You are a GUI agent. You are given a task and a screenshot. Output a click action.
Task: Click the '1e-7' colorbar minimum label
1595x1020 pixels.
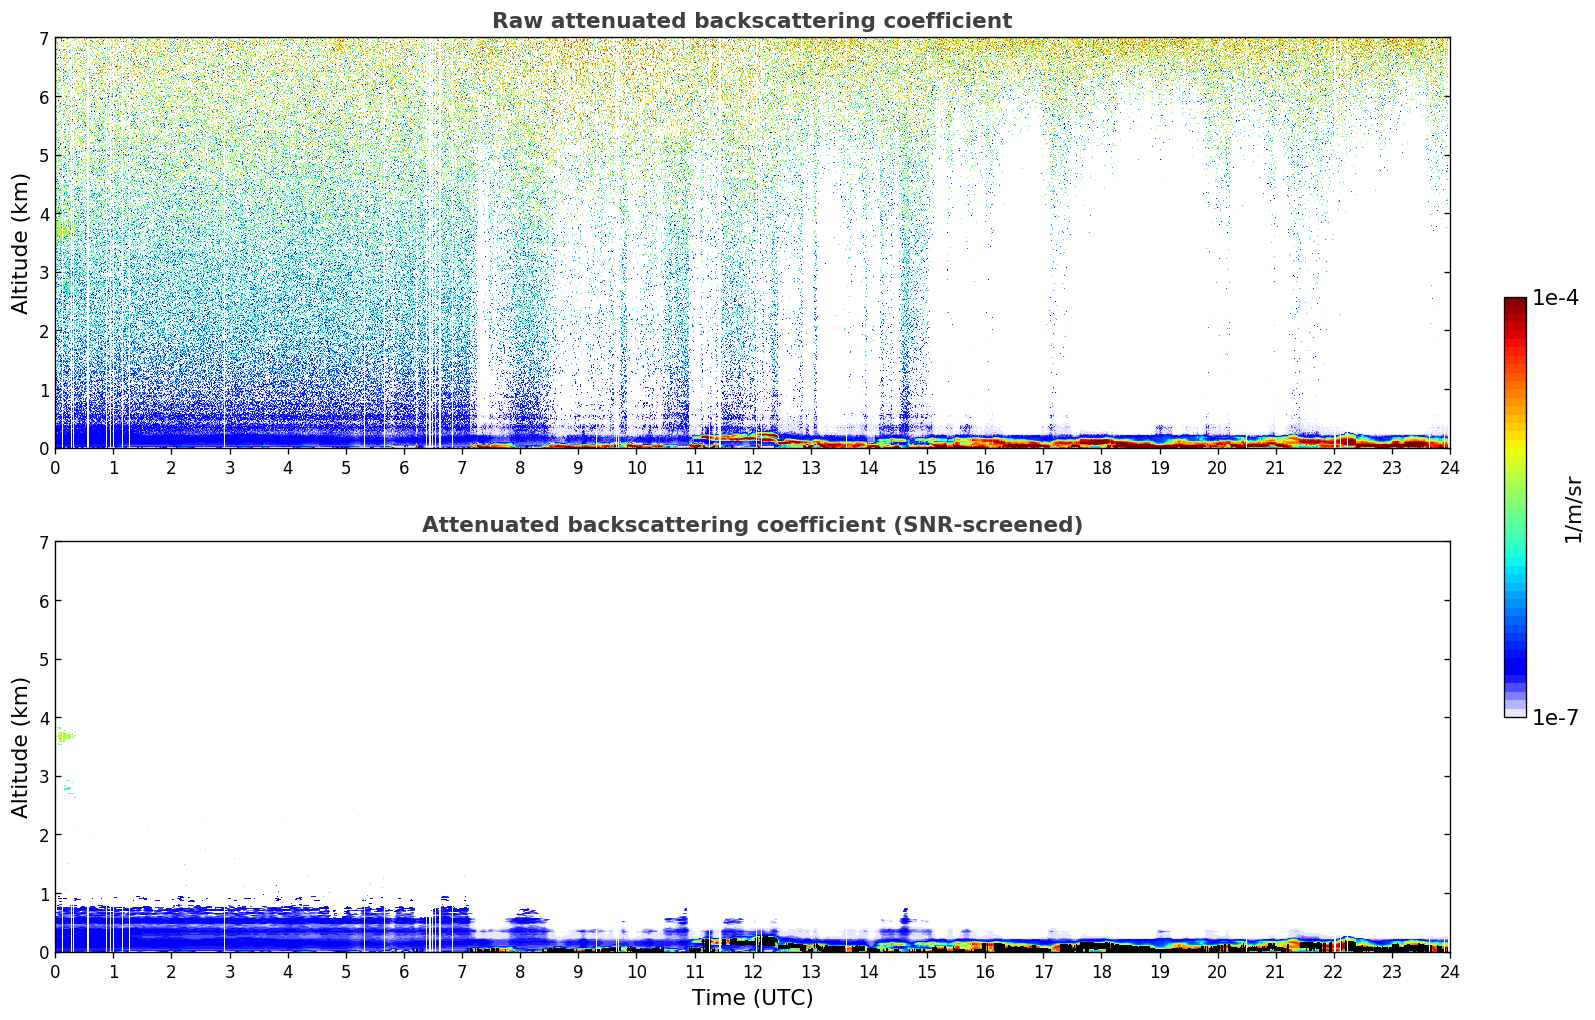(1555, 718)
